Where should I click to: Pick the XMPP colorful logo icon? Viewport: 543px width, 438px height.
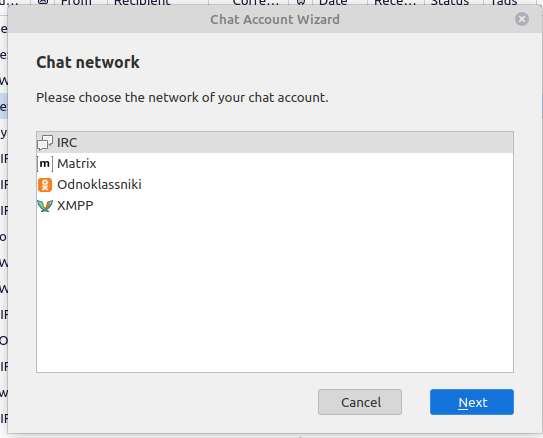45,206
